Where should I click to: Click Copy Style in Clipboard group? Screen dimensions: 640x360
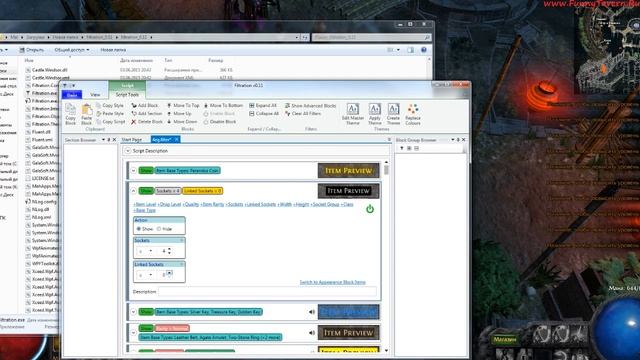click(110, 105)
